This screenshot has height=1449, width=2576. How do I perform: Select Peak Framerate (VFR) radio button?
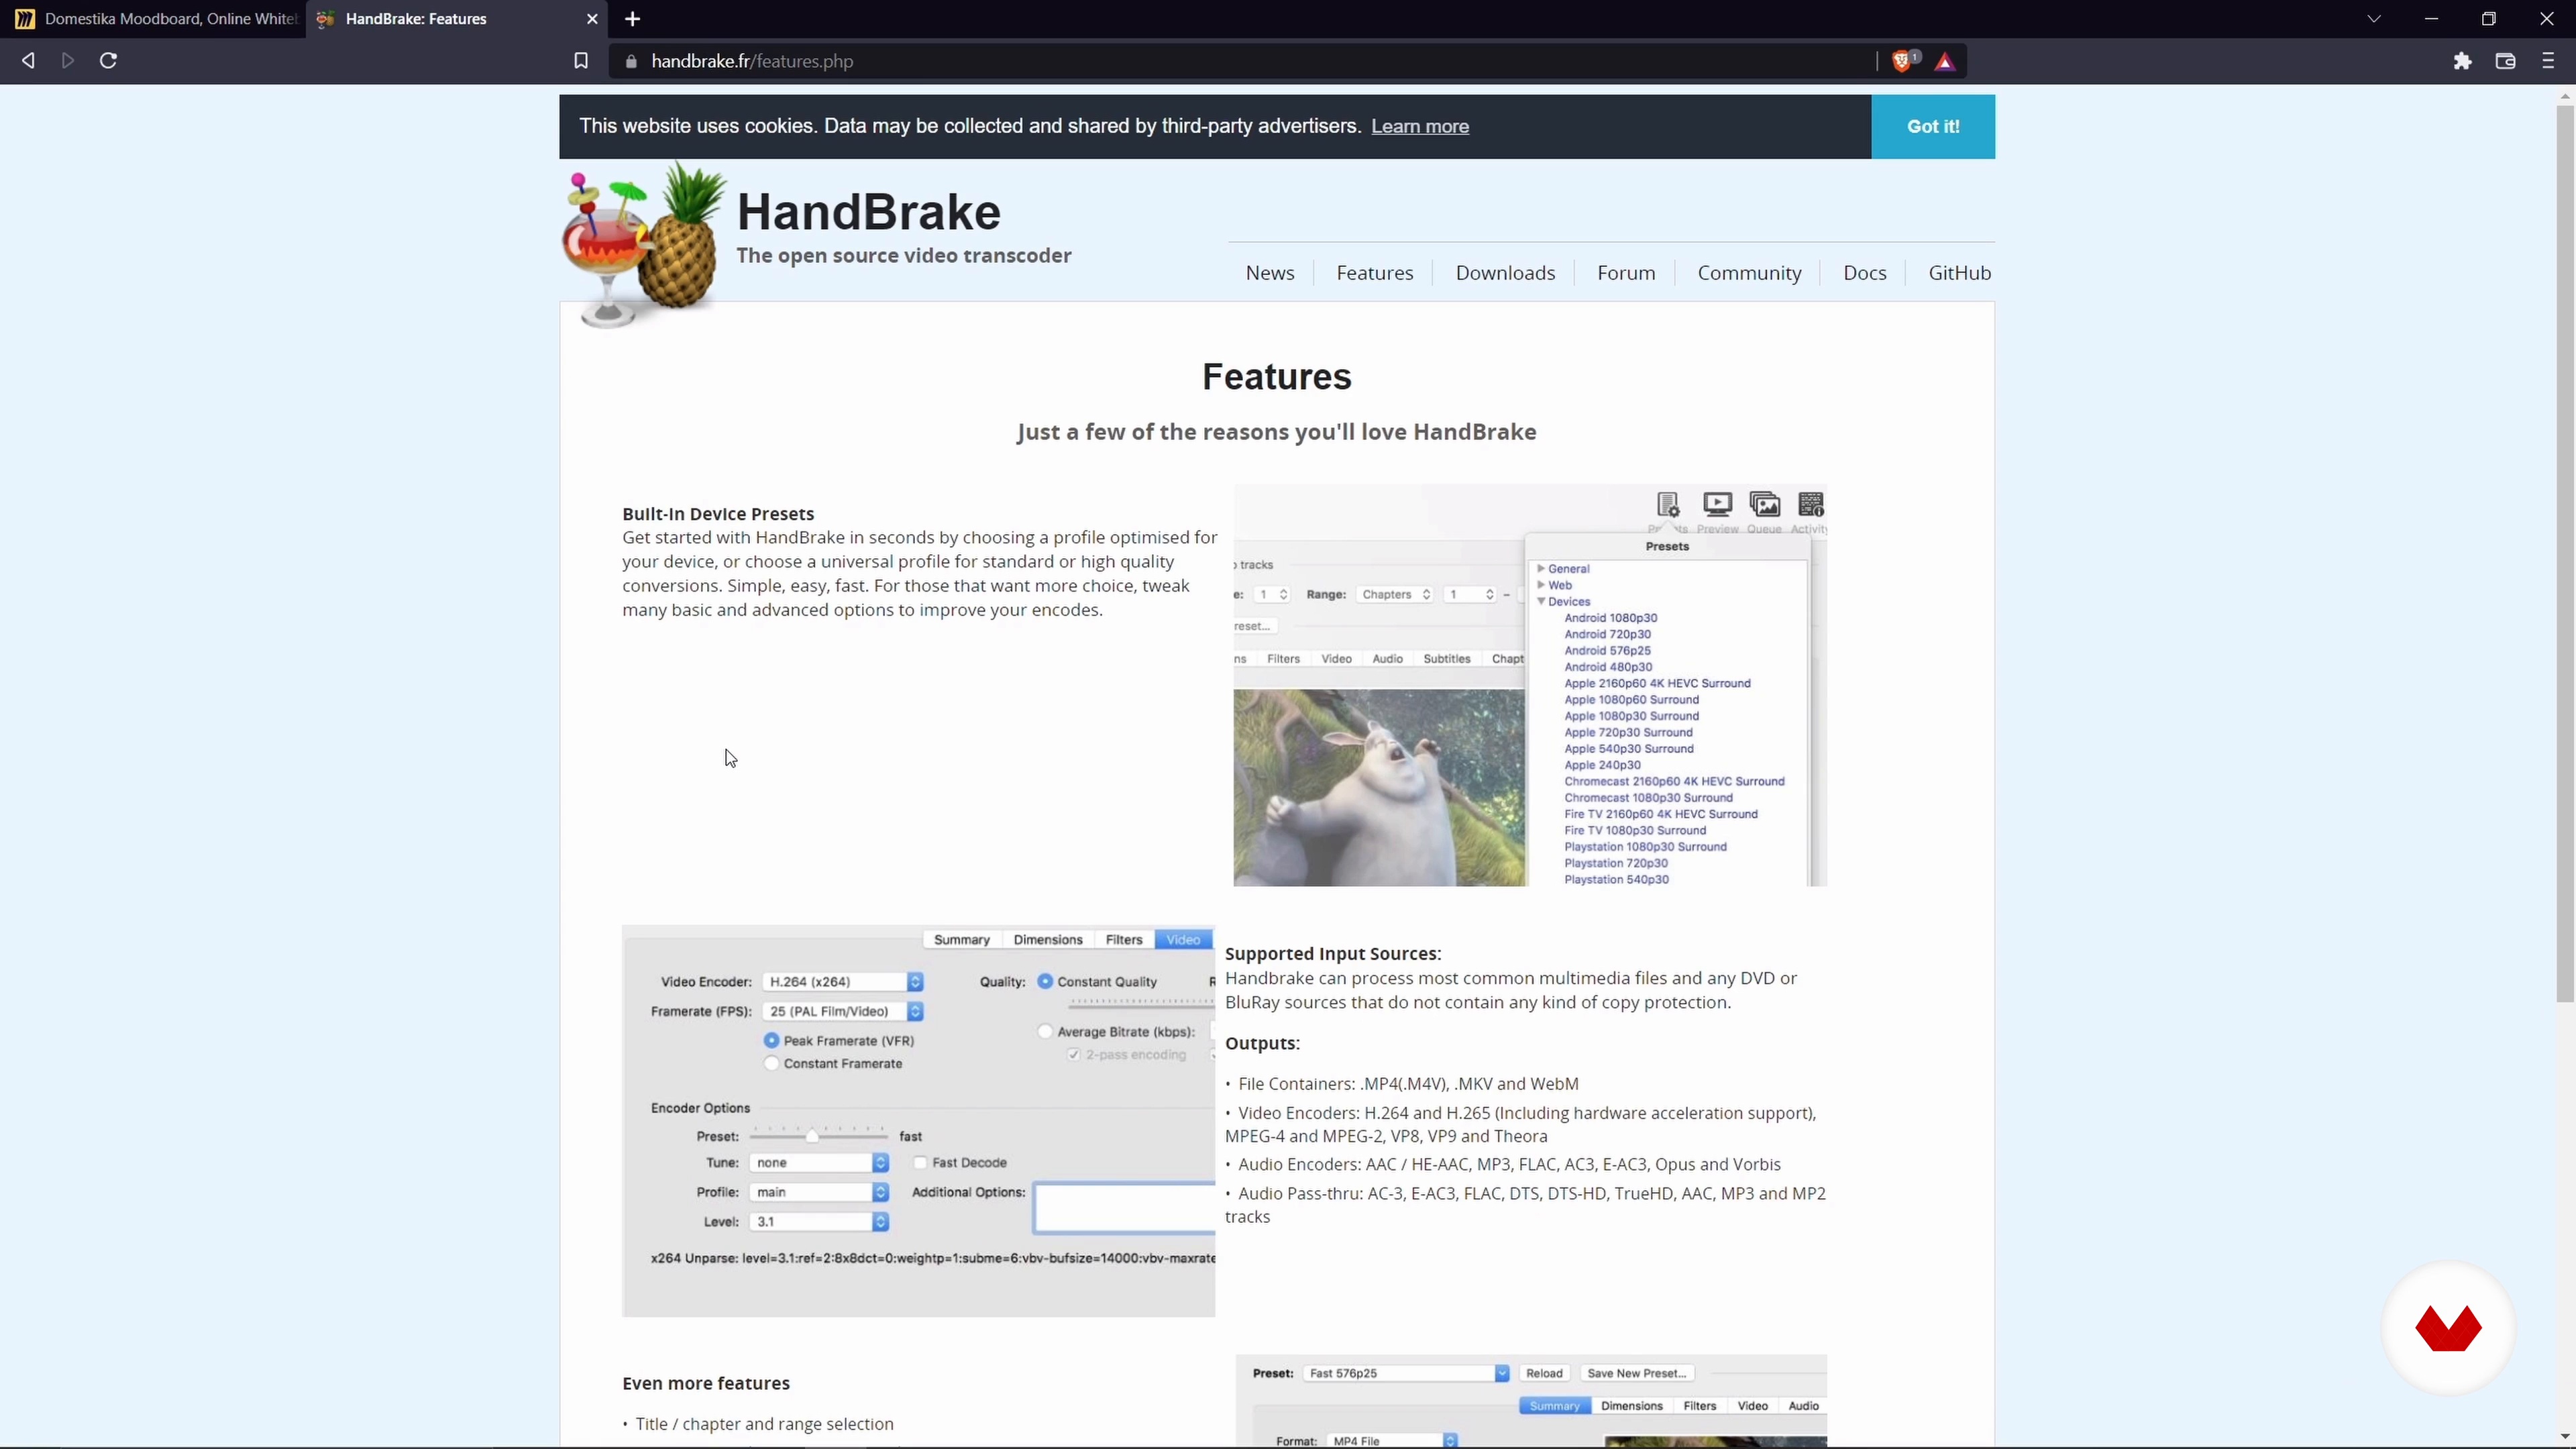click(x=771, y=1041)
